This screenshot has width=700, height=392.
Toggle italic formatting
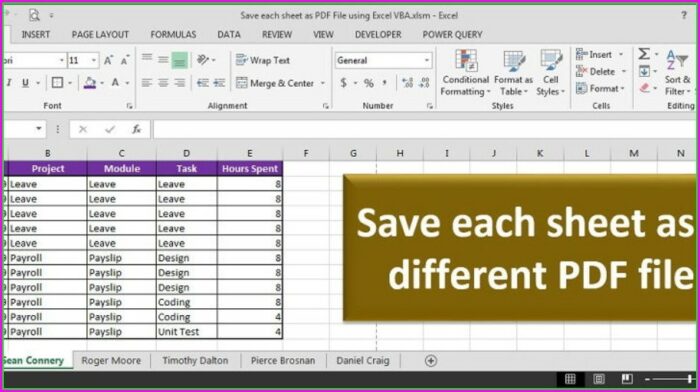[x=9, y=83]
